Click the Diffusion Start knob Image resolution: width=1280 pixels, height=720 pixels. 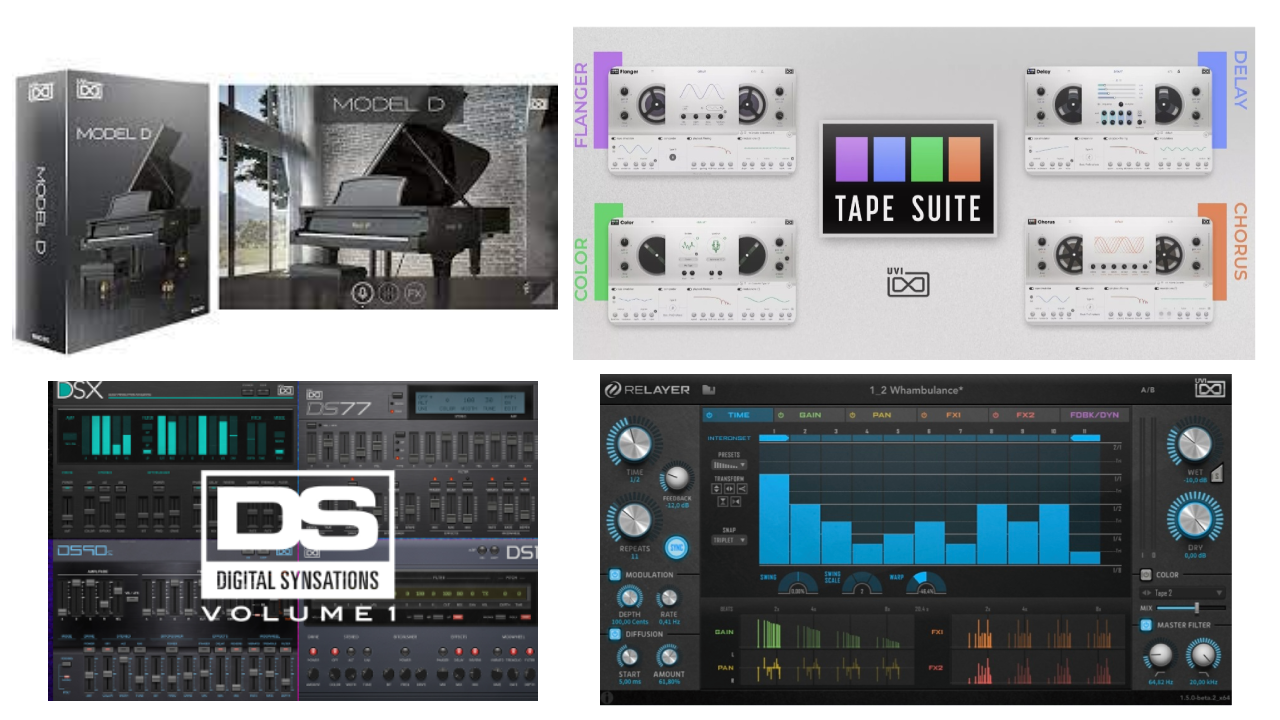pos(629,655)
